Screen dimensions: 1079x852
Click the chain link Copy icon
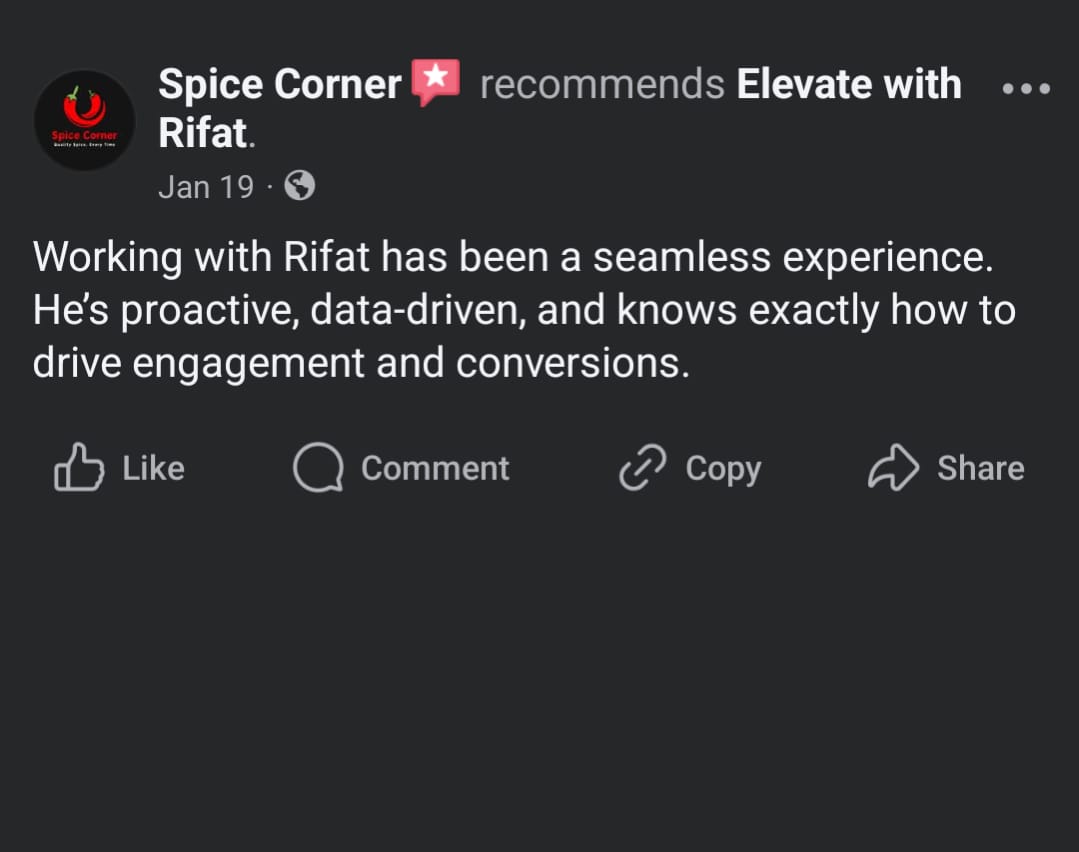[x=643, y=467]
